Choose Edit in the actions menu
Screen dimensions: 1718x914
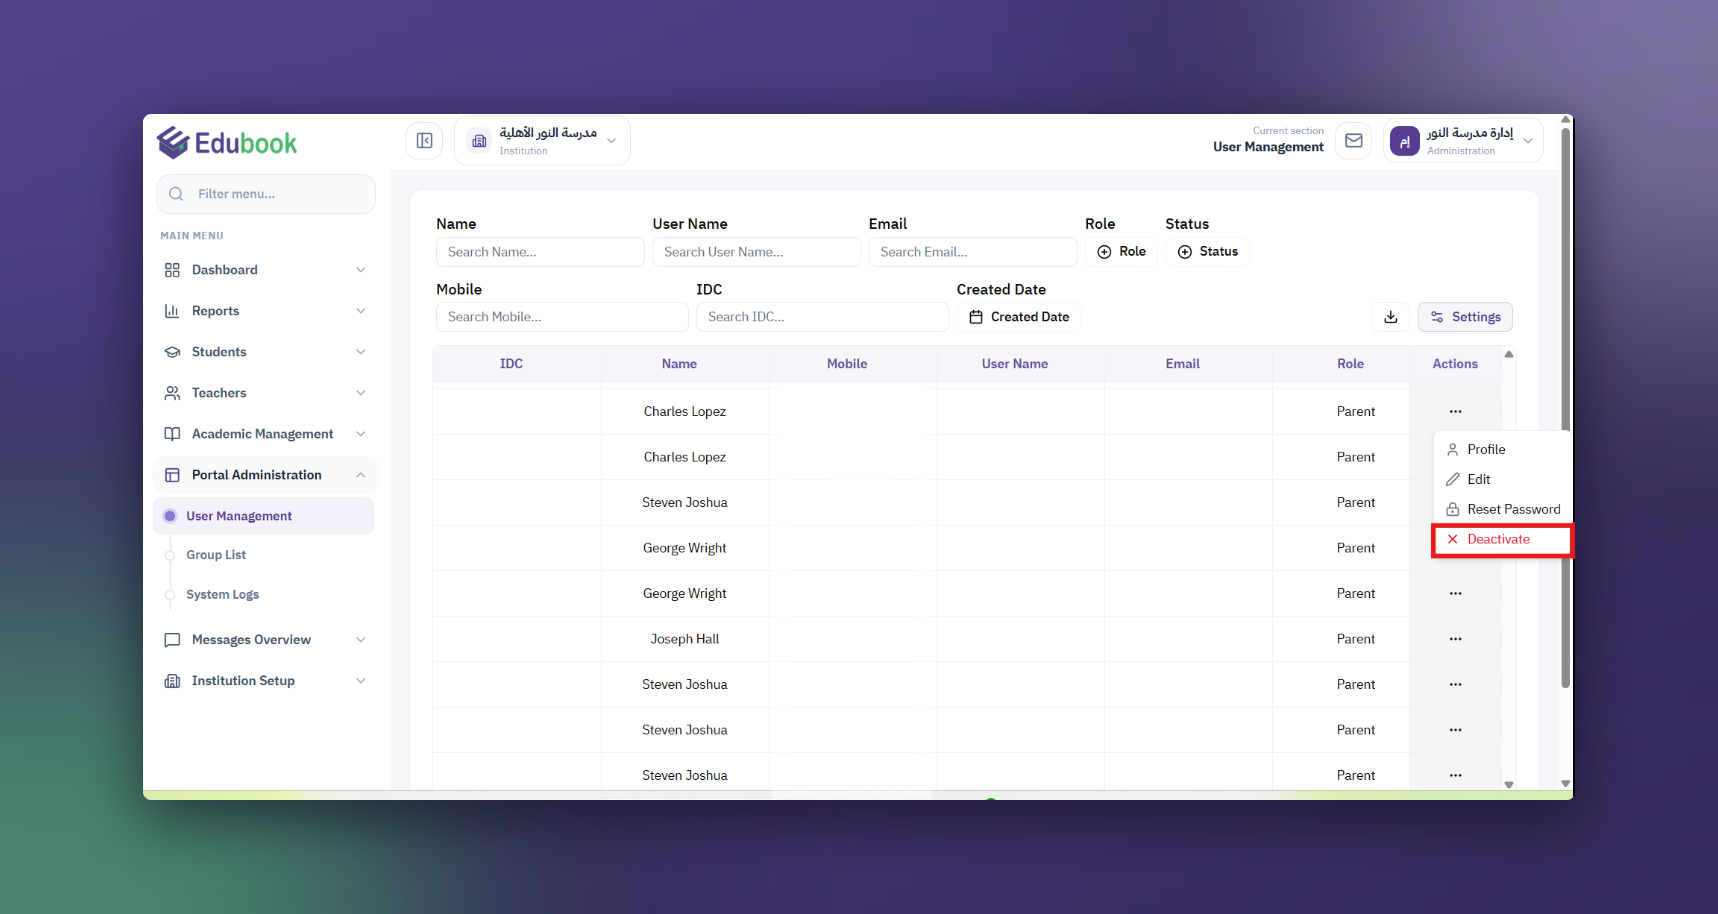pos(1500,480)
